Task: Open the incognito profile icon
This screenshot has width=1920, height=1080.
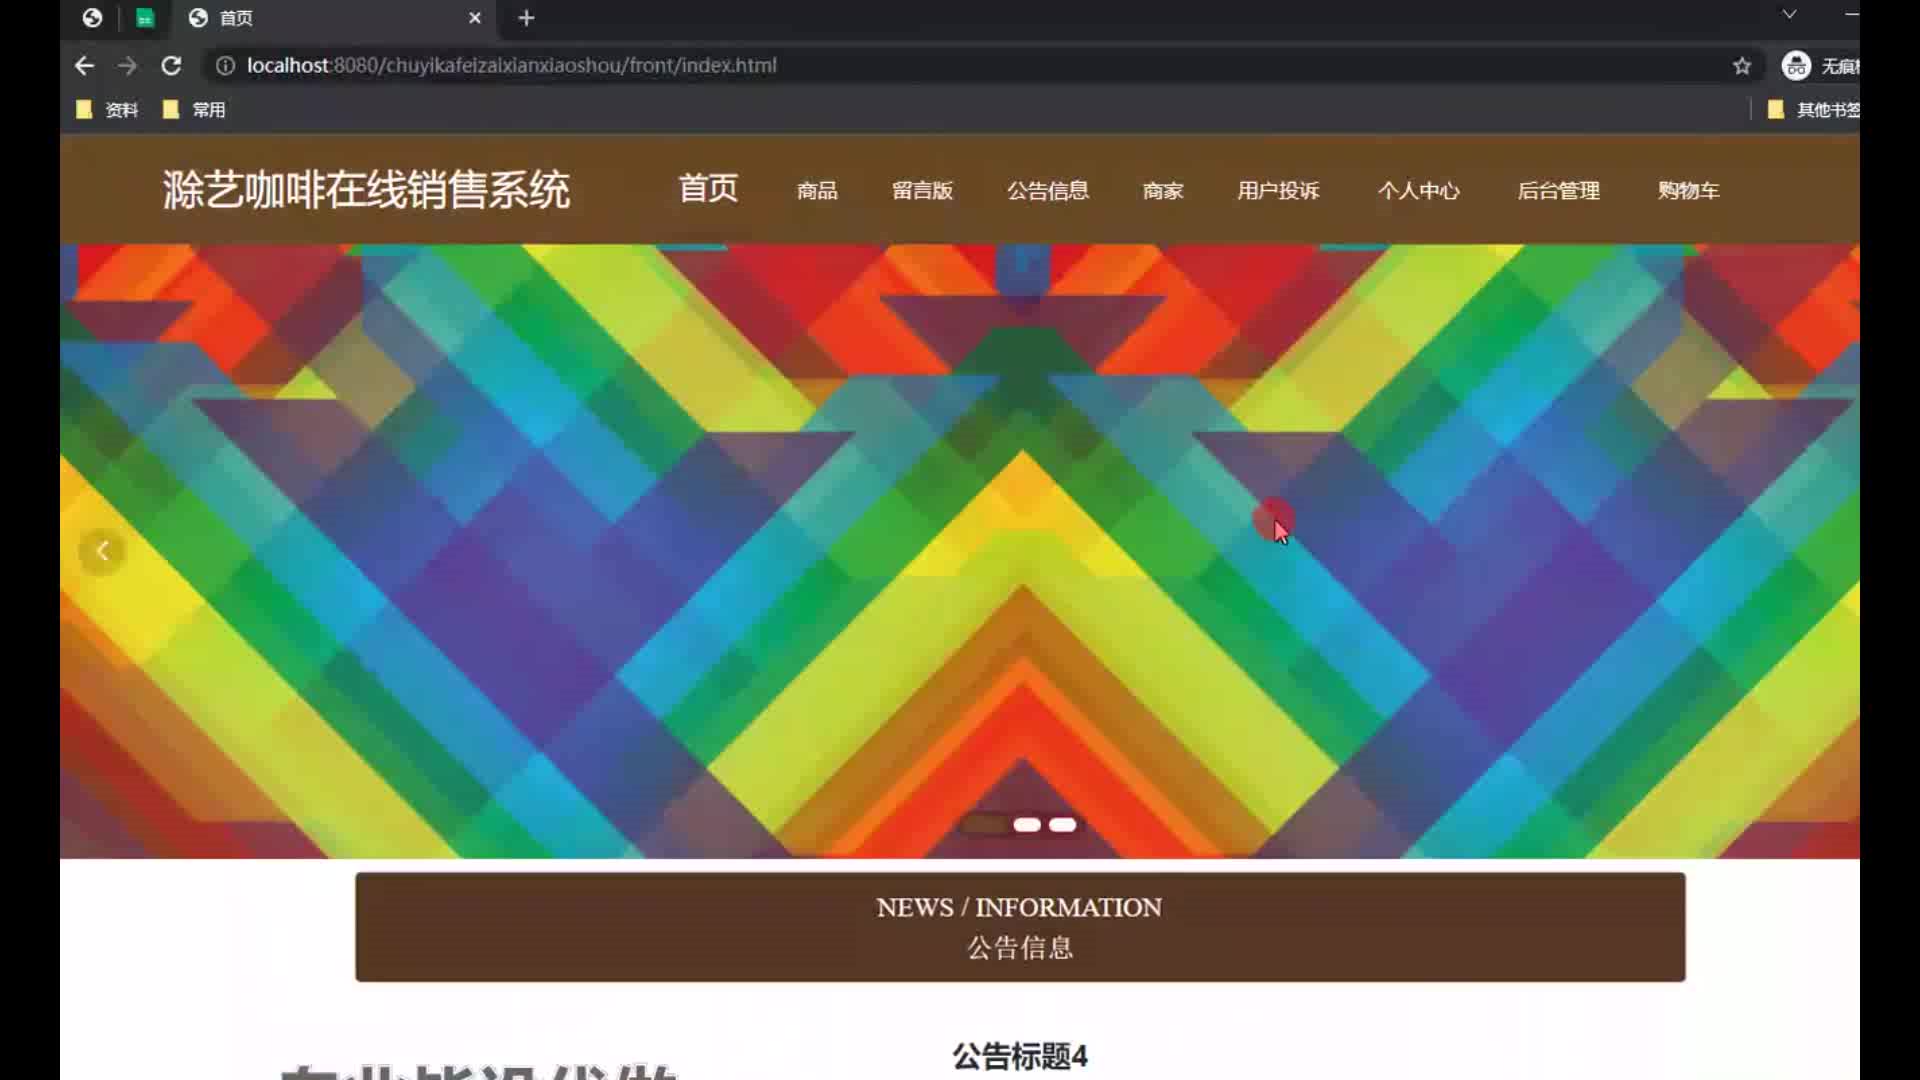Action: 1796,66
